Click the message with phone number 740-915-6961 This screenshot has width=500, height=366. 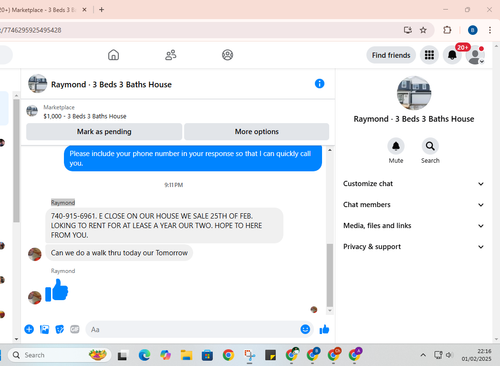(x=164, y=225)
